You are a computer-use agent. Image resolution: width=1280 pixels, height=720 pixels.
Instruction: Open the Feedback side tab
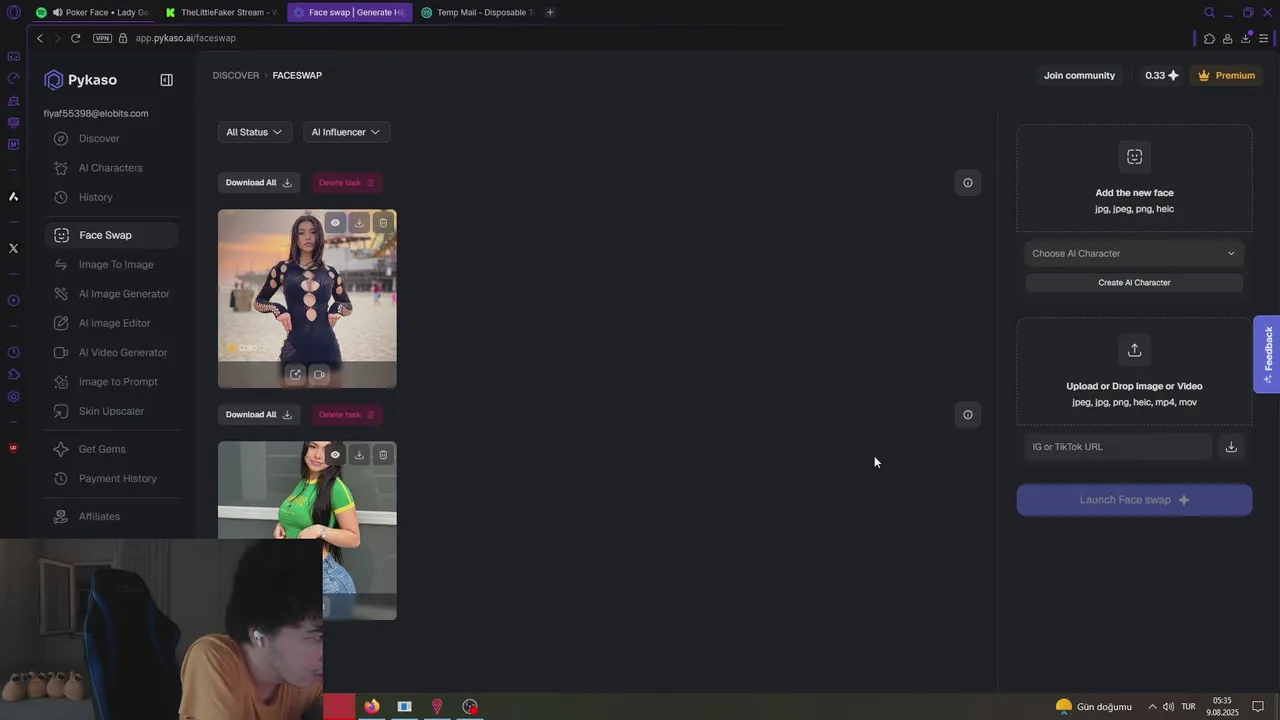point(1267,354)
